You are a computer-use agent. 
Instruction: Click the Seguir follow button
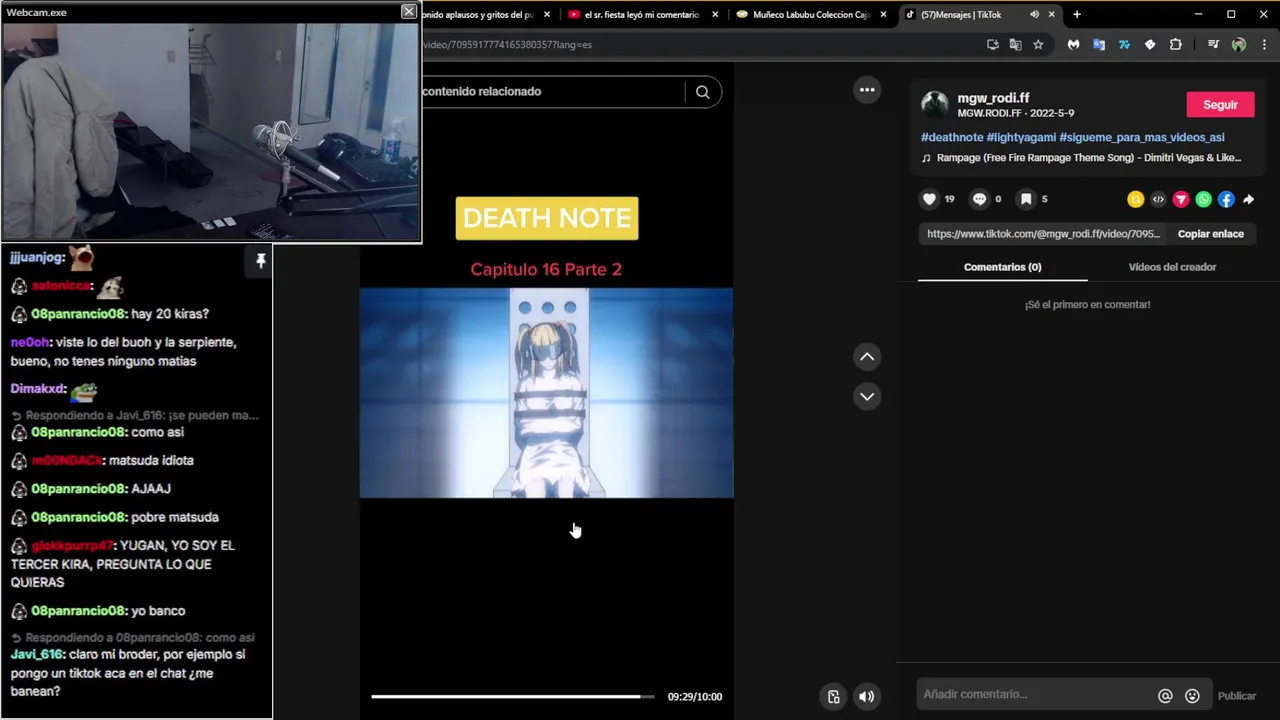coord(1220,105)
